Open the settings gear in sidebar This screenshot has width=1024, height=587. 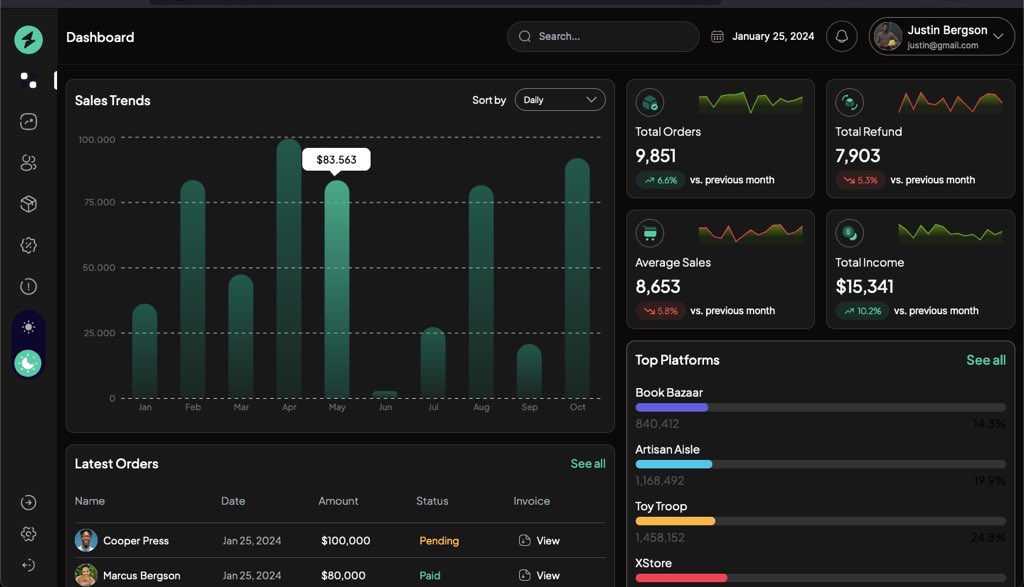tap(28, 533)
